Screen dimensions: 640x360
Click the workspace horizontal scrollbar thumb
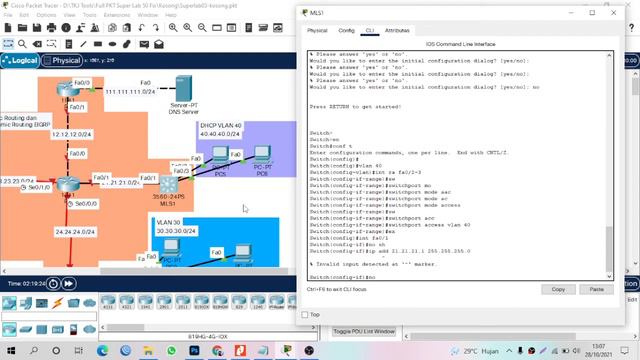click(x=194, y=271)
